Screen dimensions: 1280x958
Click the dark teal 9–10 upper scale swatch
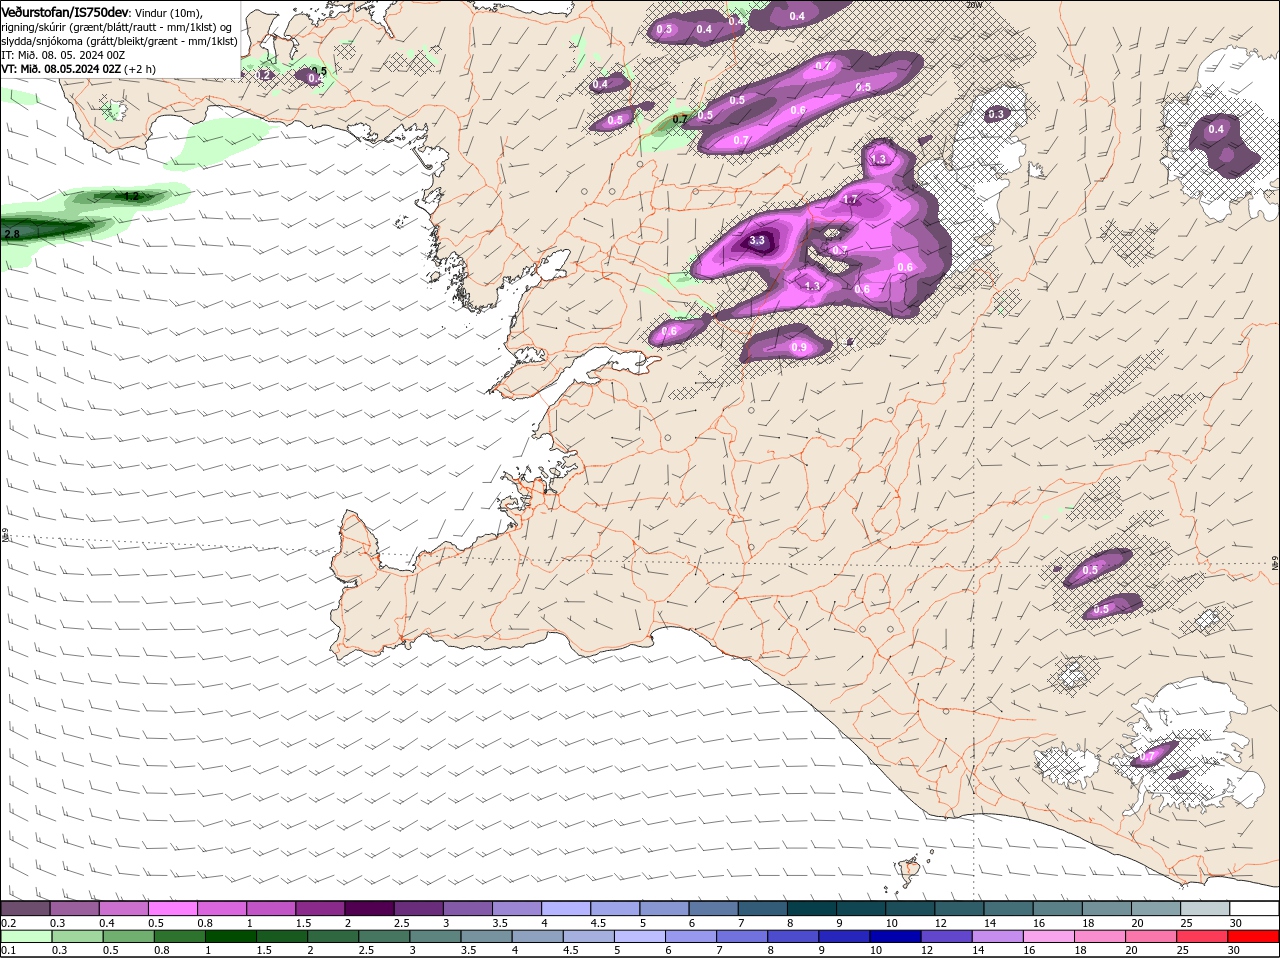(x=861, y=908)
